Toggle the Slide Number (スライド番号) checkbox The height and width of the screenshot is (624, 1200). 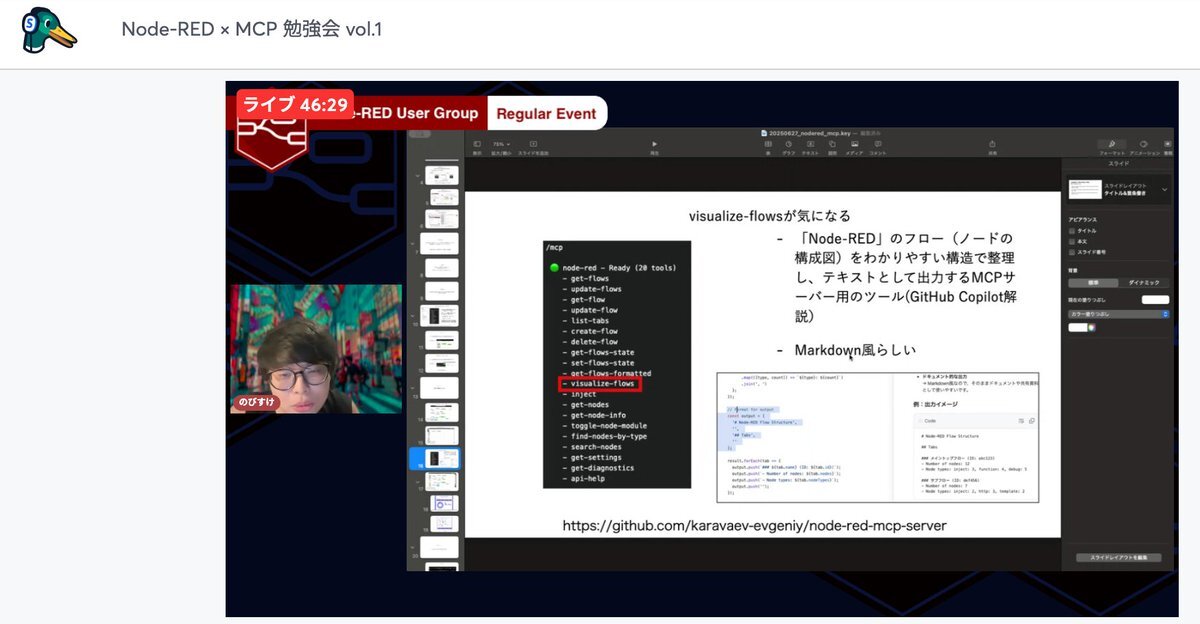[1071, 252]
